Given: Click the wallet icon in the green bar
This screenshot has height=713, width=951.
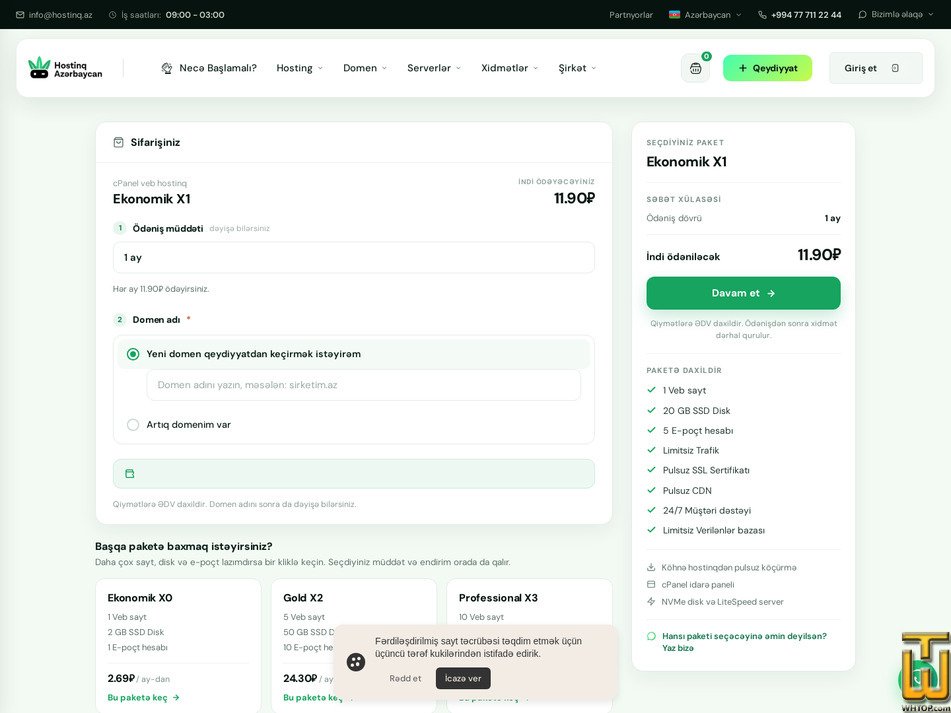Looking at the screenshot, I should click(130, 474).
